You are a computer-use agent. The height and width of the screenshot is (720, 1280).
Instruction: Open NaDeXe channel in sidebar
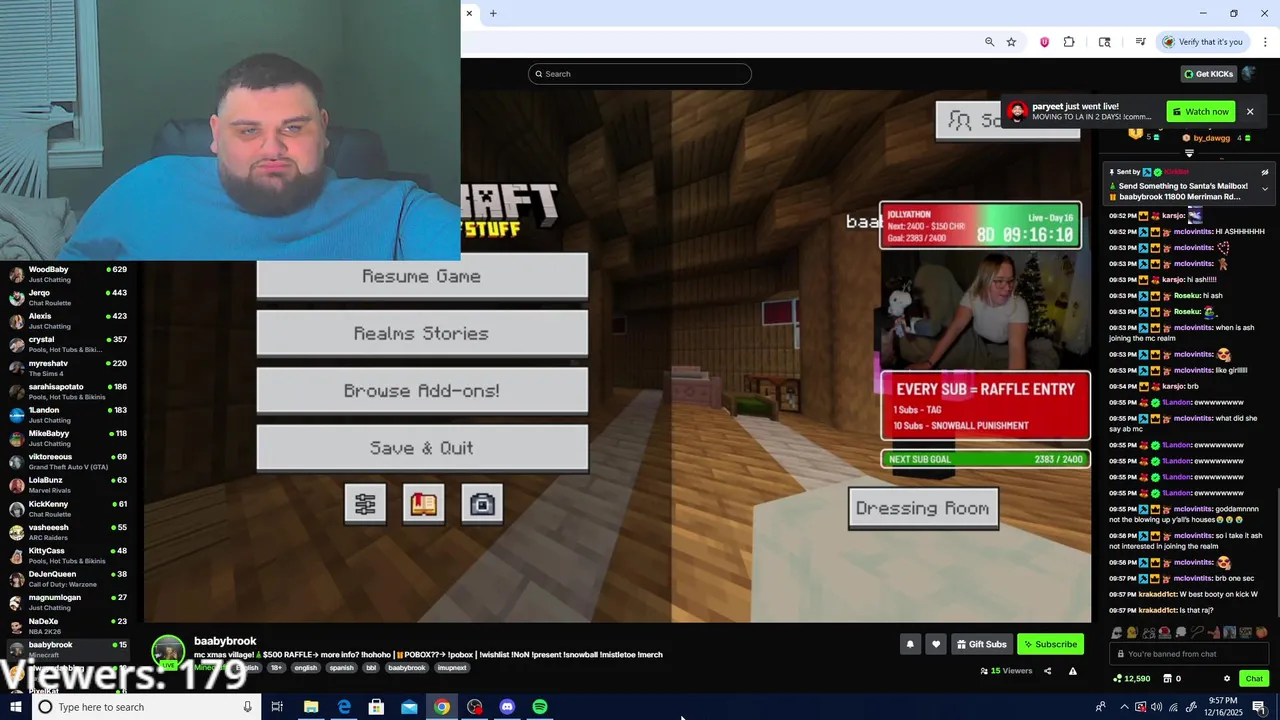(70, 625)
